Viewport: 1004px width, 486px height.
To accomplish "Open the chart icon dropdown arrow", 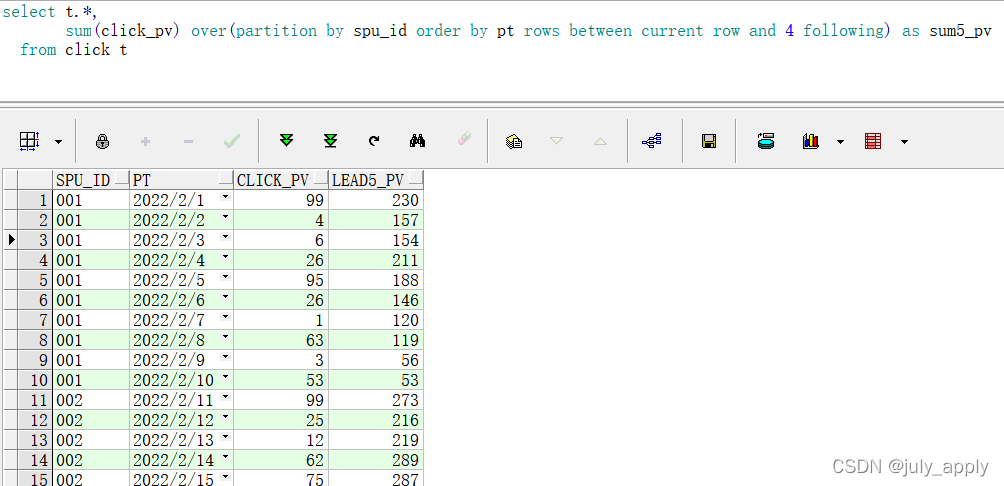I will coord(840,142).
